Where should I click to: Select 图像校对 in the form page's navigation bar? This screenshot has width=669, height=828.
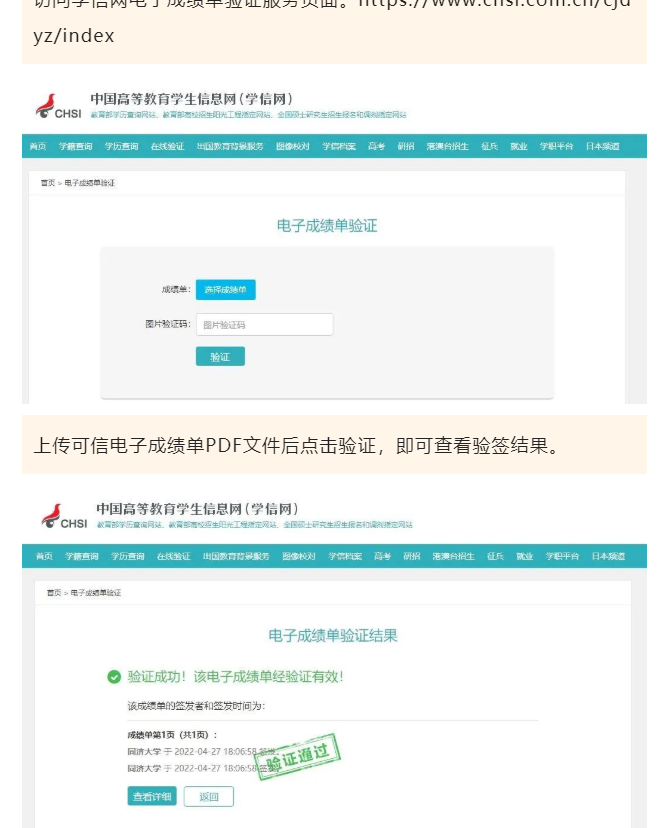(293, 146)
